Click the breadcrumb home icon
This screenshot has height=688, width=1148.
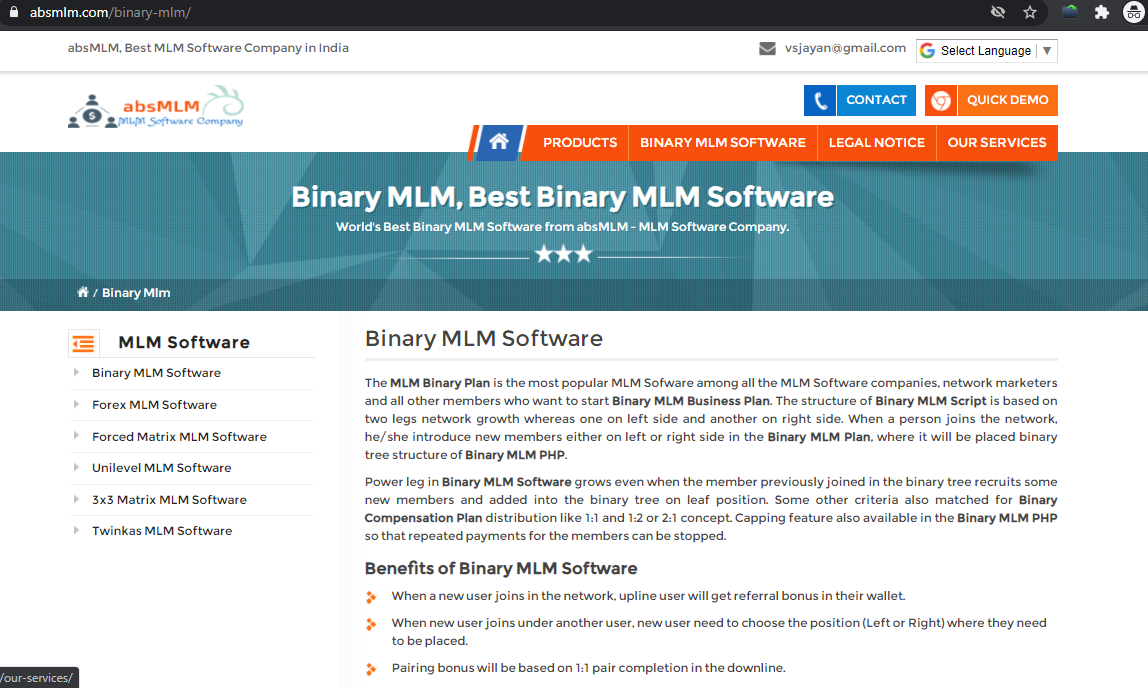[x=83, y=291]
